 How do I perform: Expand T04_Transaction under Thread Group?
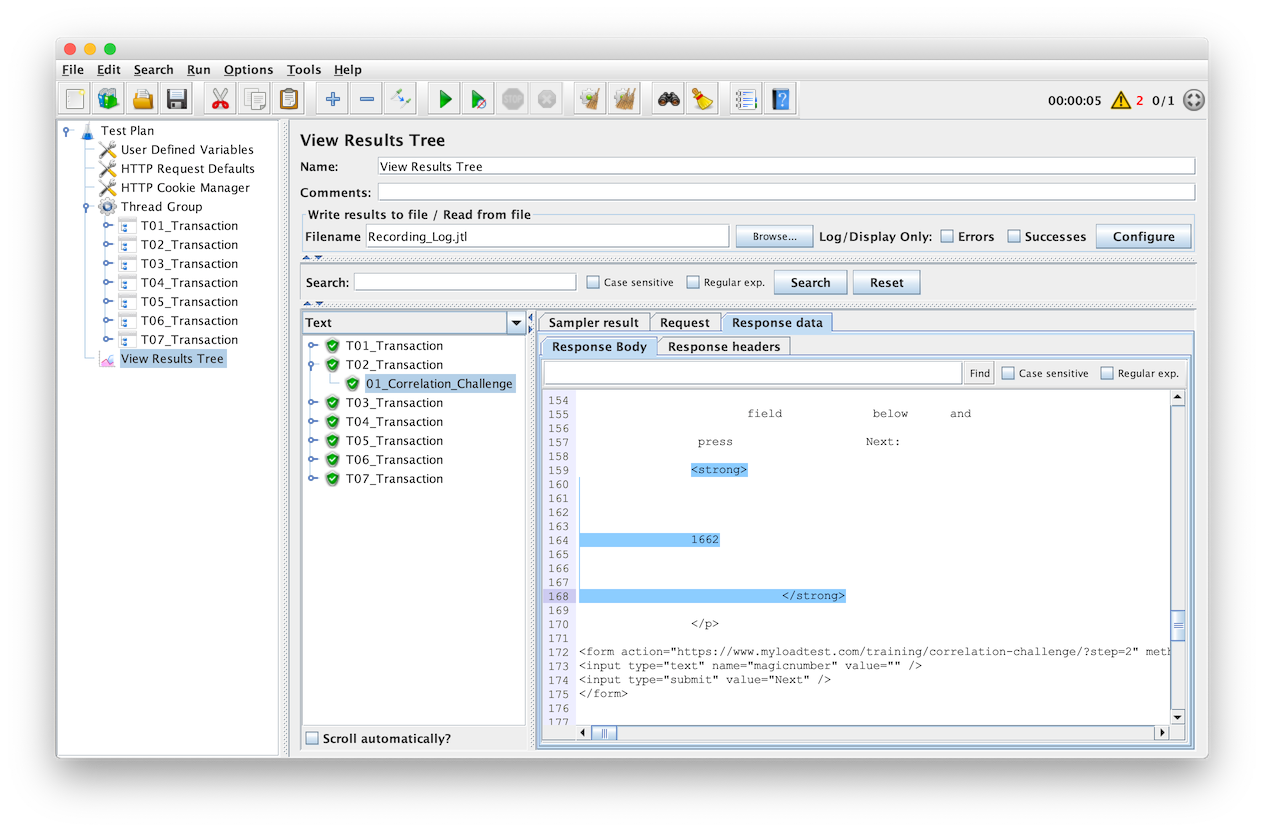(x=107, y=283)
